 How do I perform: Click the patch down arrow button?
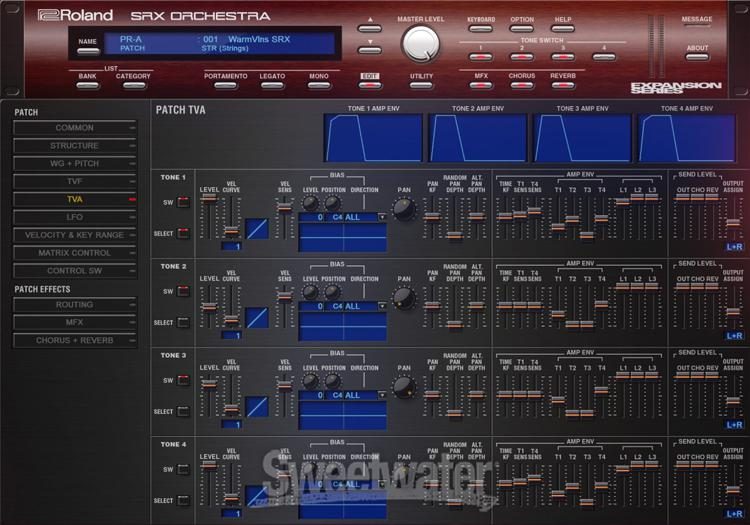click(x=369, y=50)
